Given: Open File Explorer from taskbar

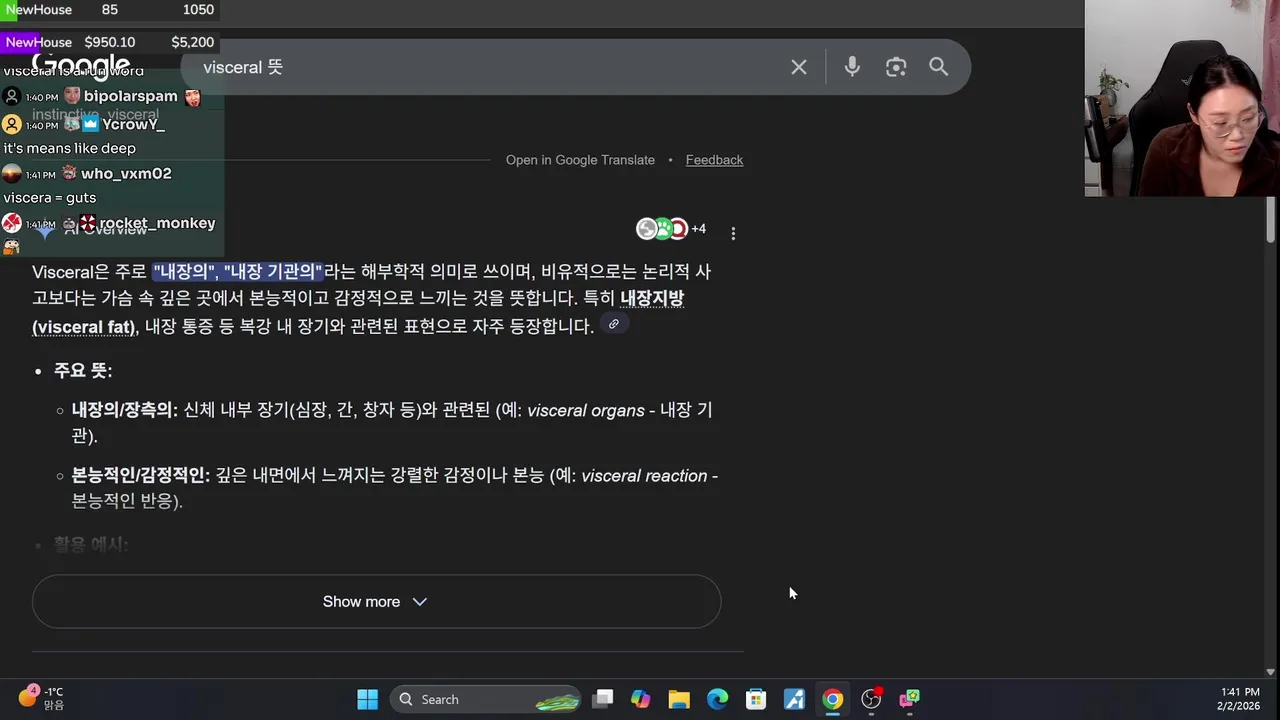Looking at the screenshot, I should point(679,699).
